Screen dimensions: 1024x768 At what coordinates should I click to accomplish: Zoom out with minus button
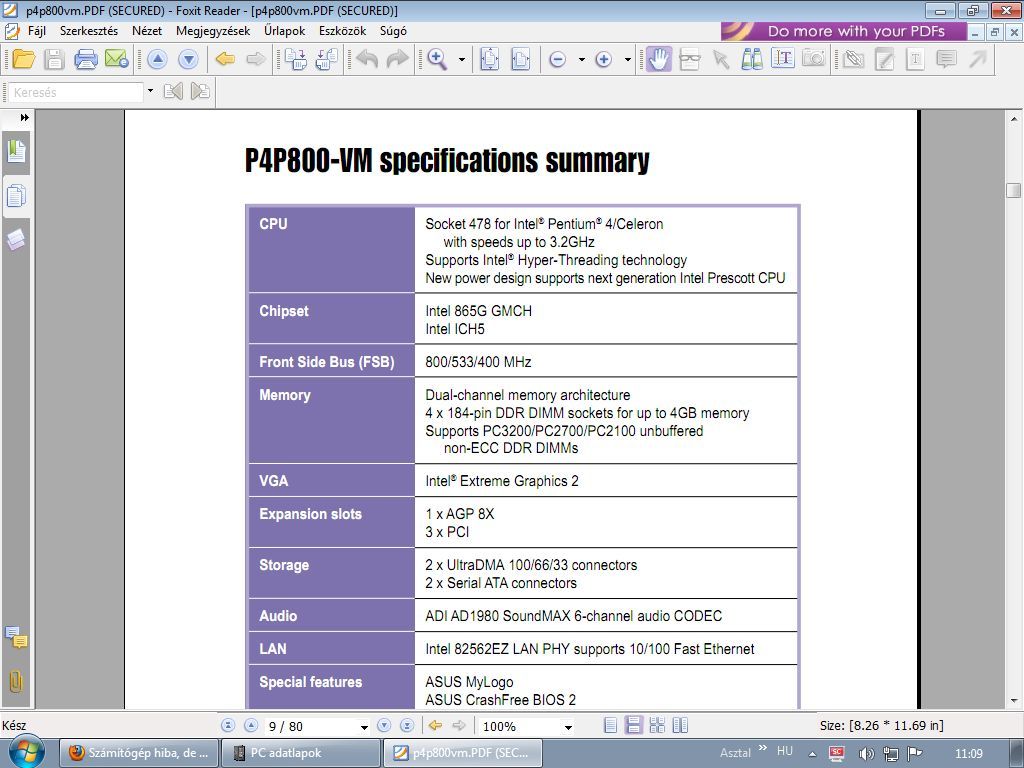click(x=557, y=59)
